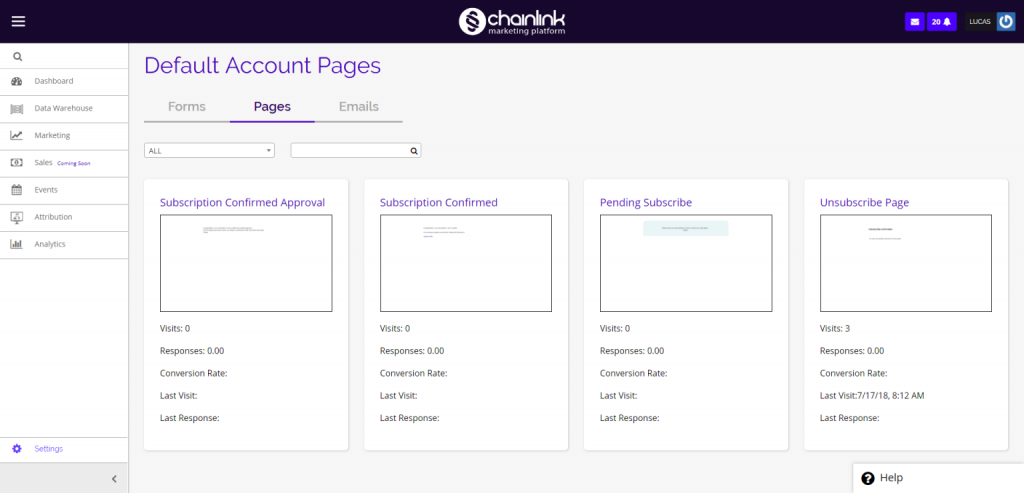
Task: Collapse the sidebar with the chevron
Action: point(114,479)
